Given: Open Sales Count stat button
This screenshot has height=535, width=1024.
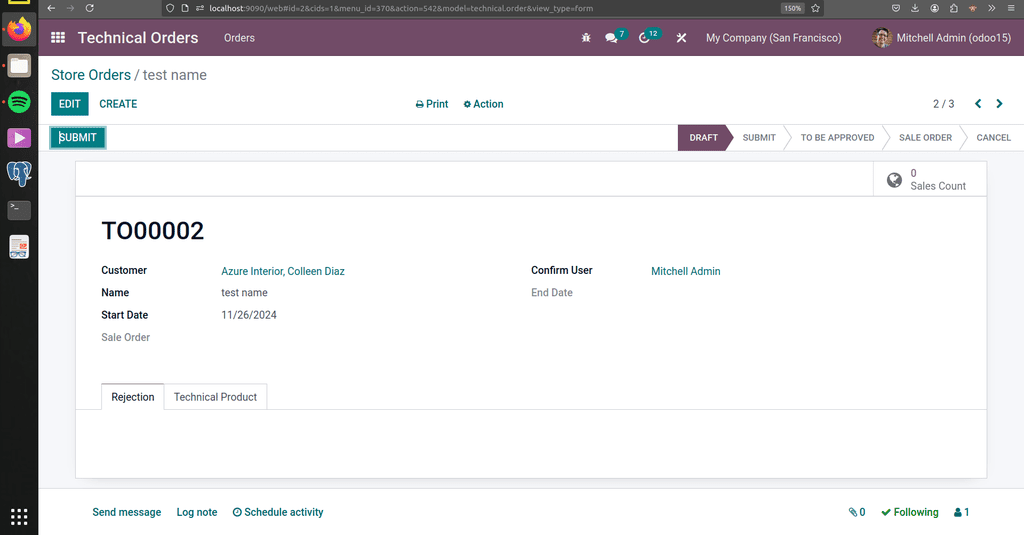Looking at the screenshot, I should click(x=930, y=179).
